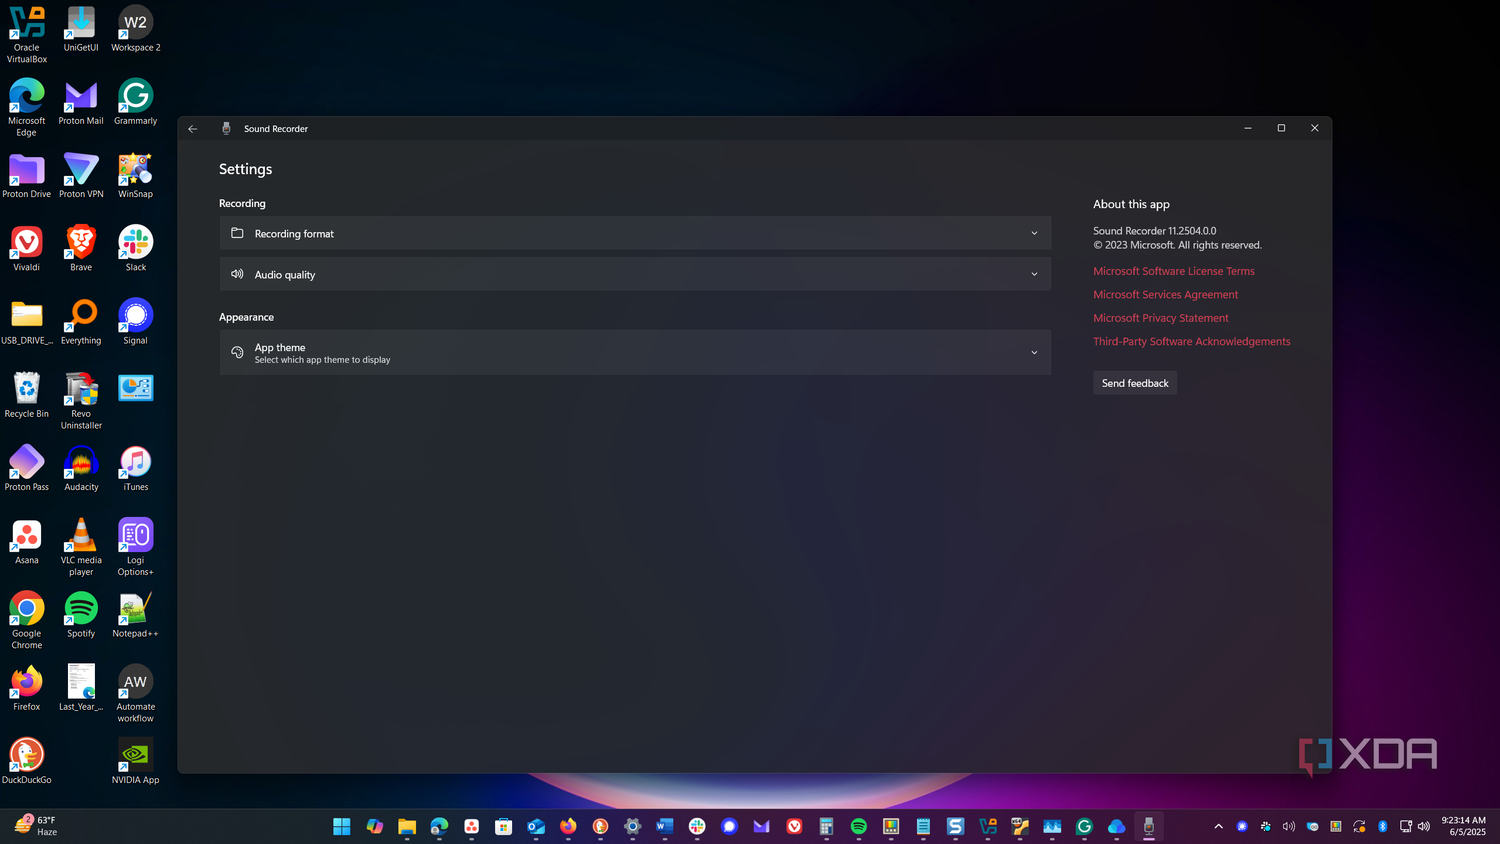Open the App theme dropdown

pyautogui.click(x=635, y=353)
